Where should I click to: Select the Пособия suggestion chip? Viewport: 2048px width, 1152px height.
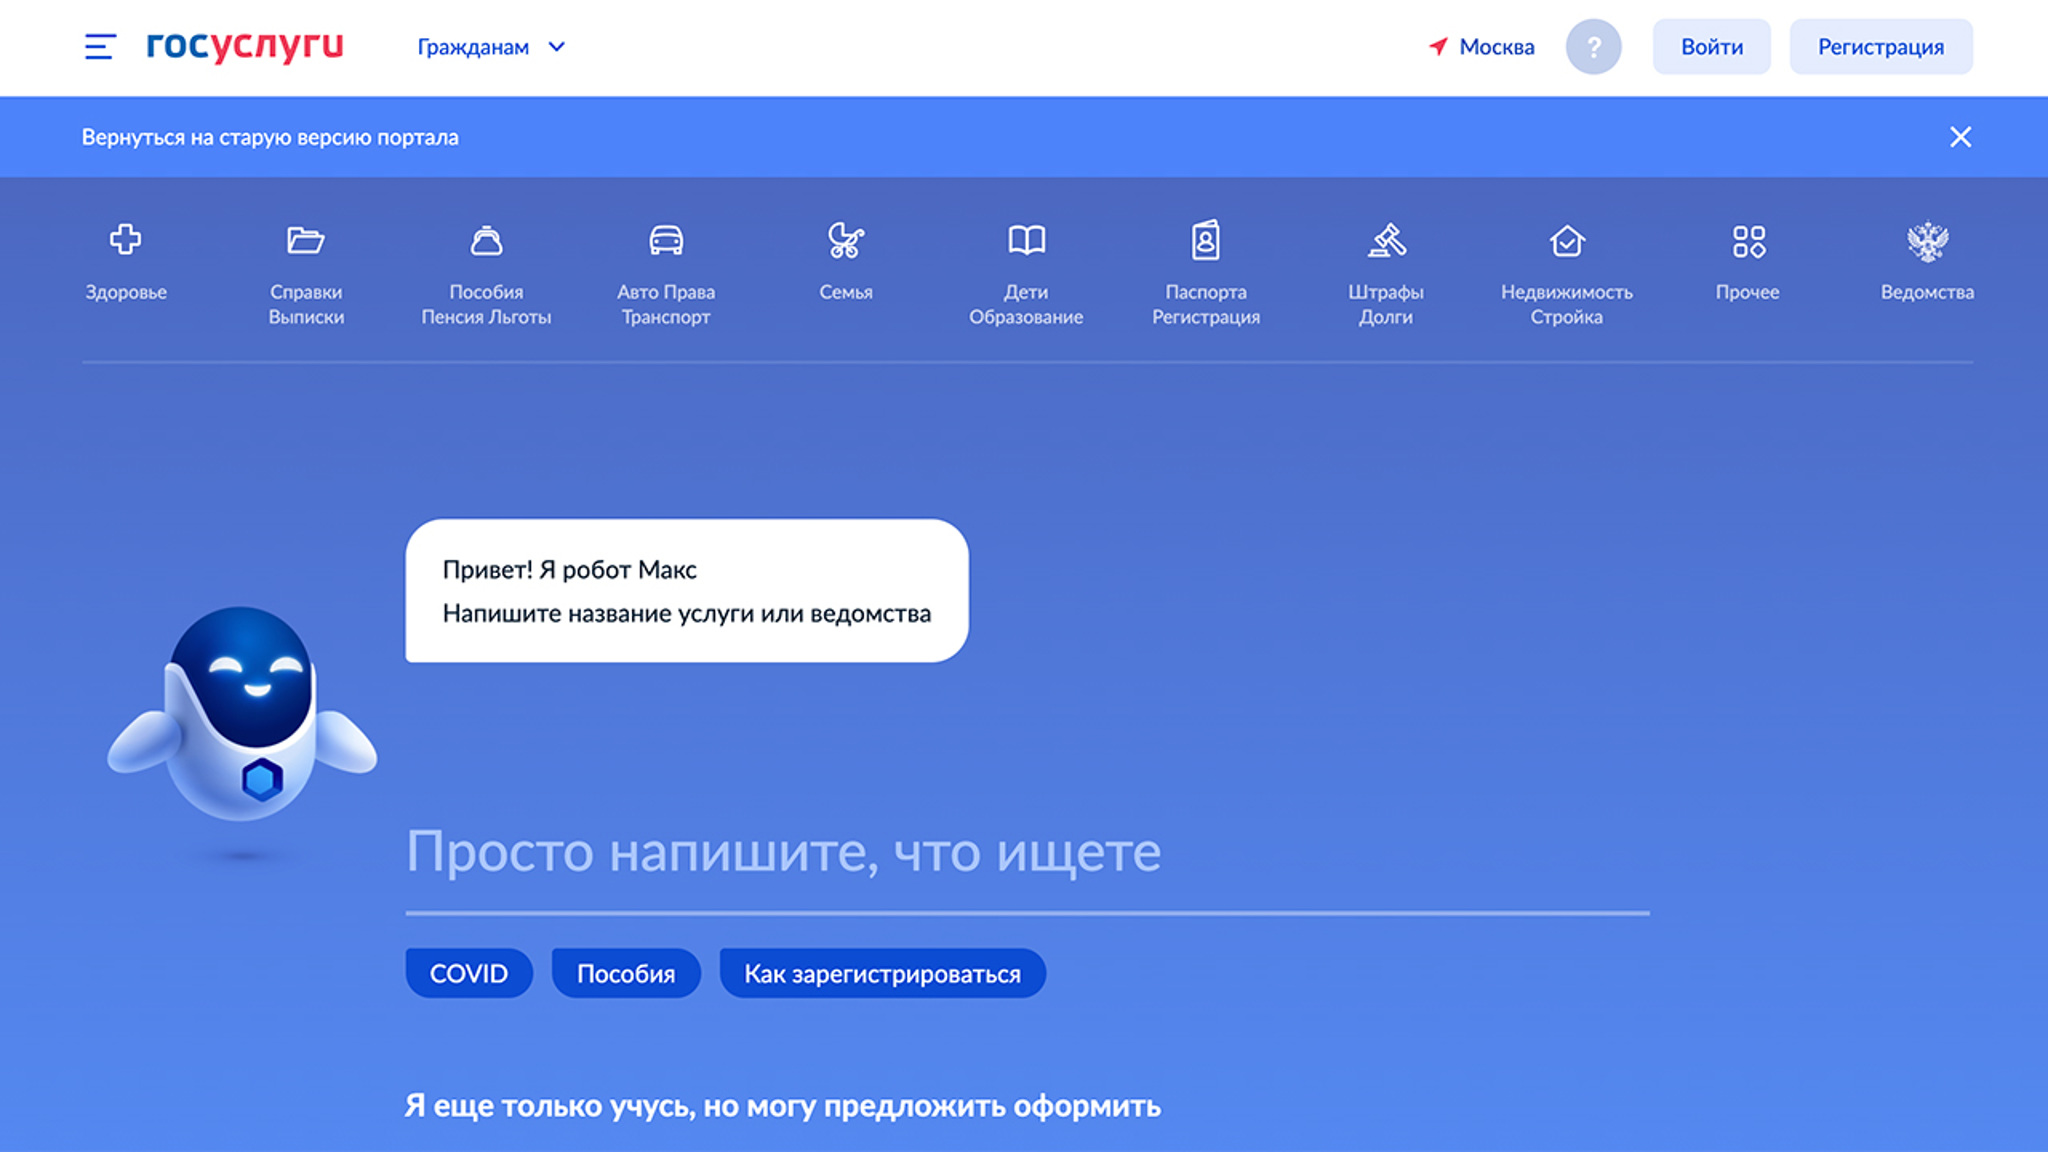[626, 973]
